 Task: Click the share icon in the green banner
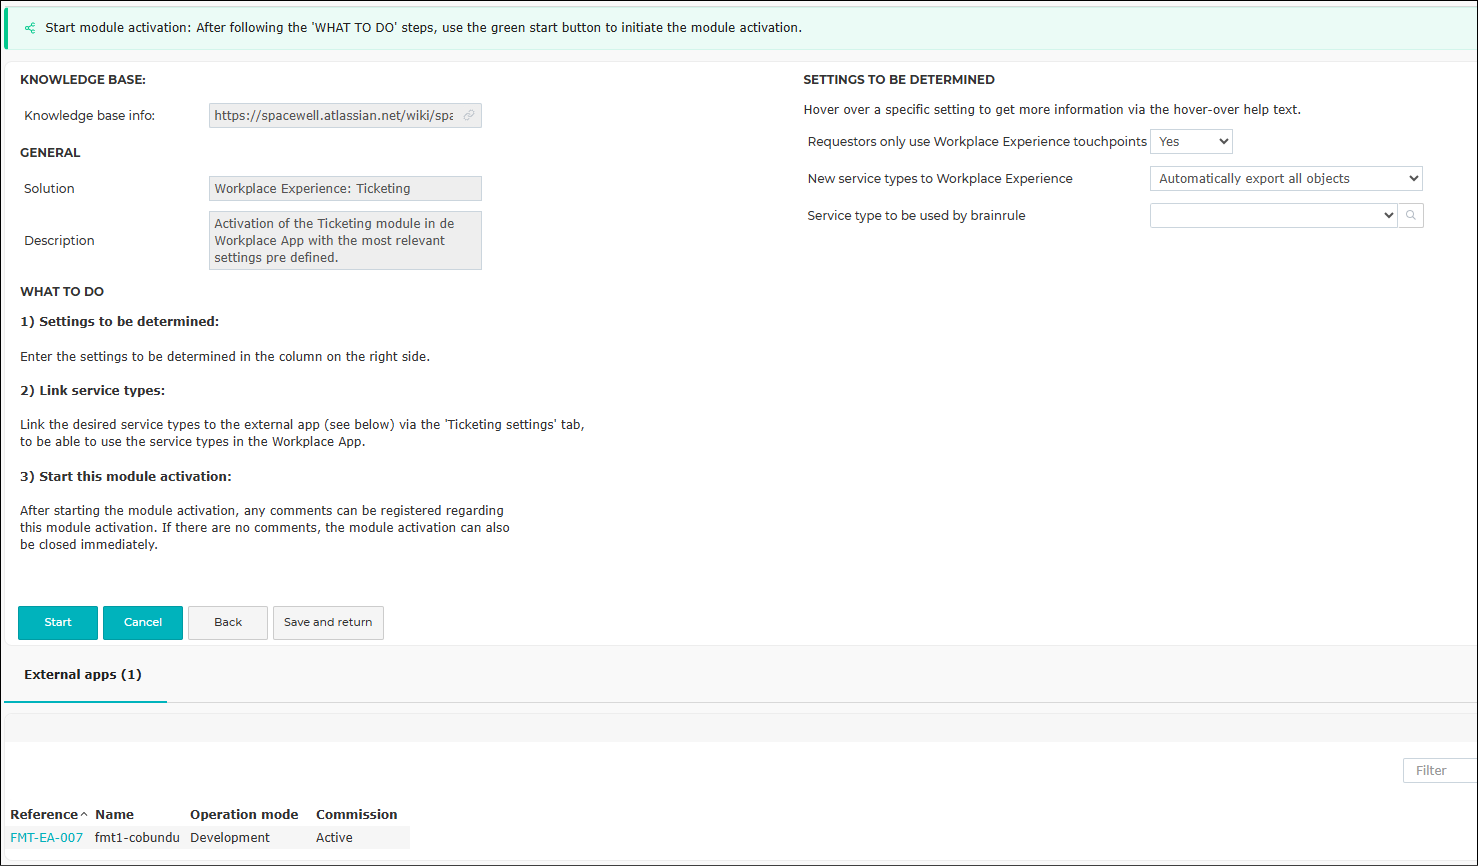point(30,28)
